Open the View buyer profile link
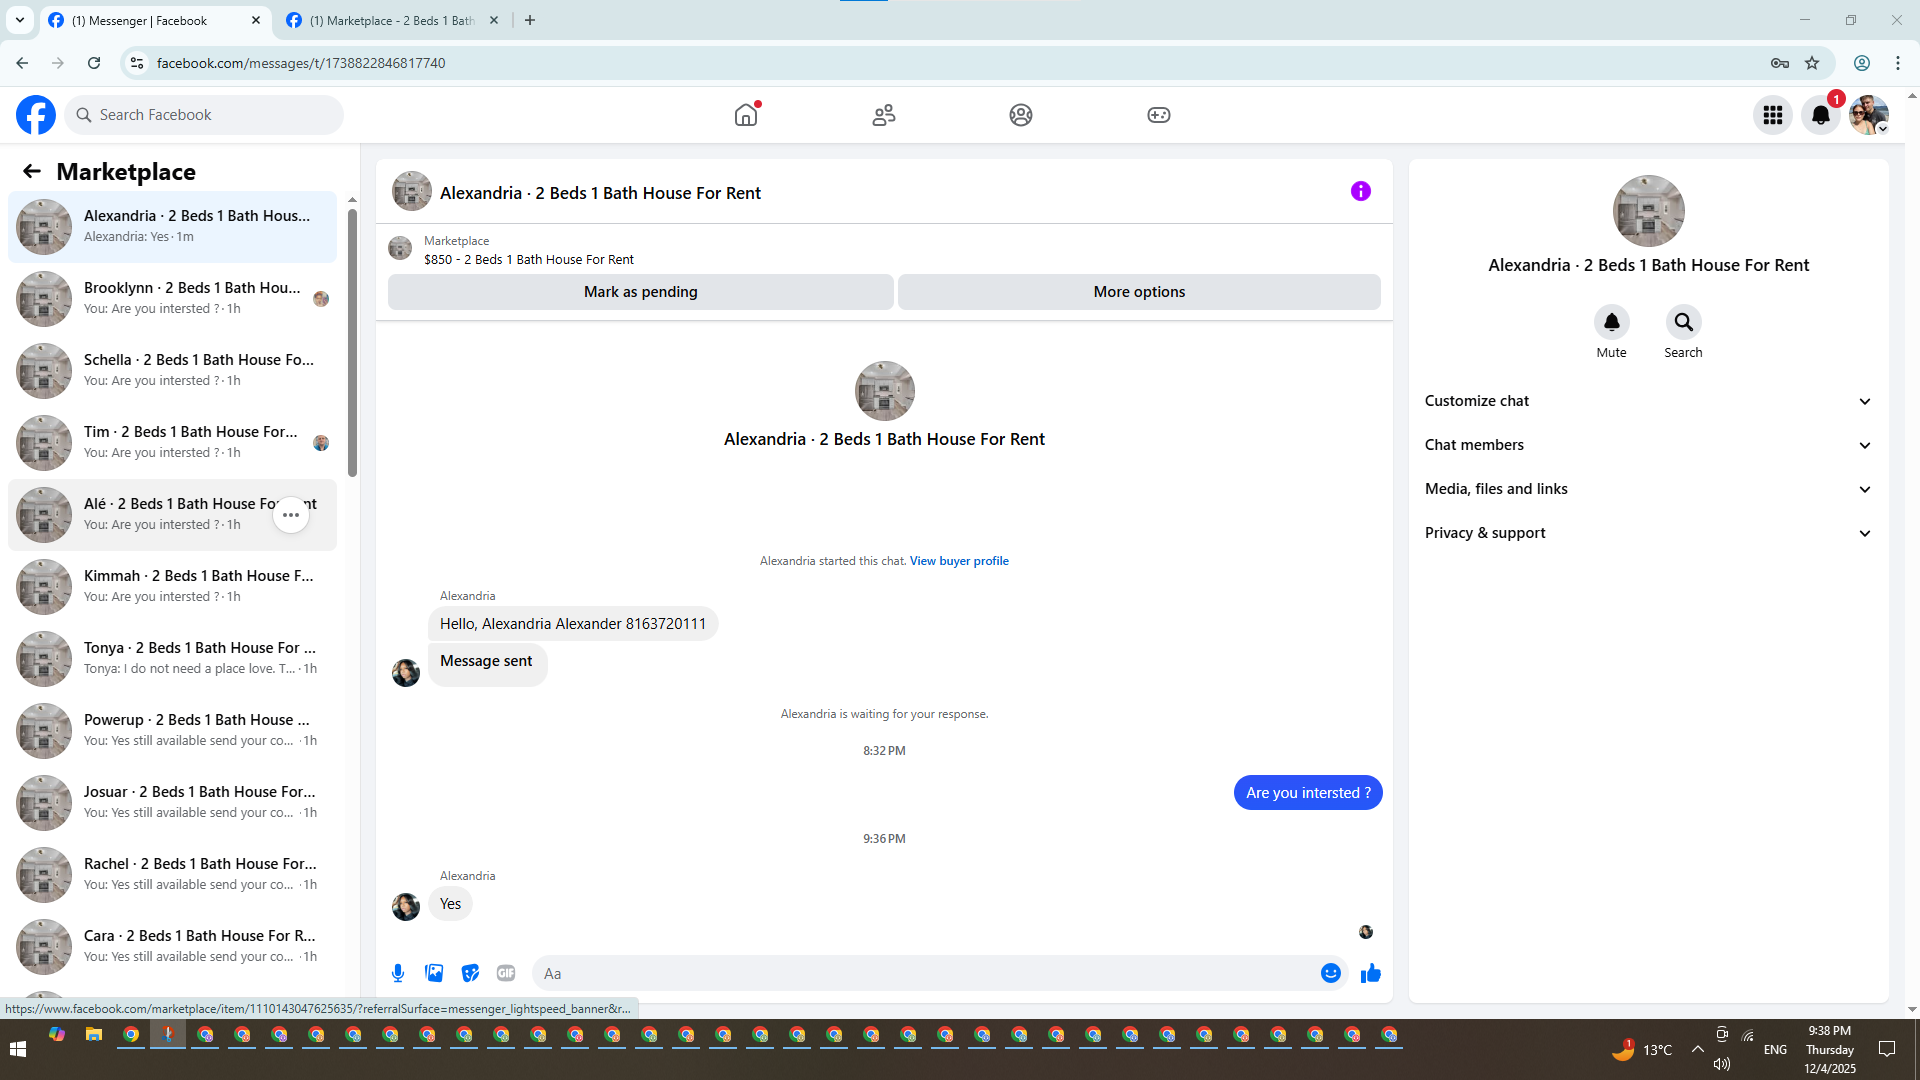Image resolution: width=1920 pixels, height=1080 pixels. [x=958, y=561]
